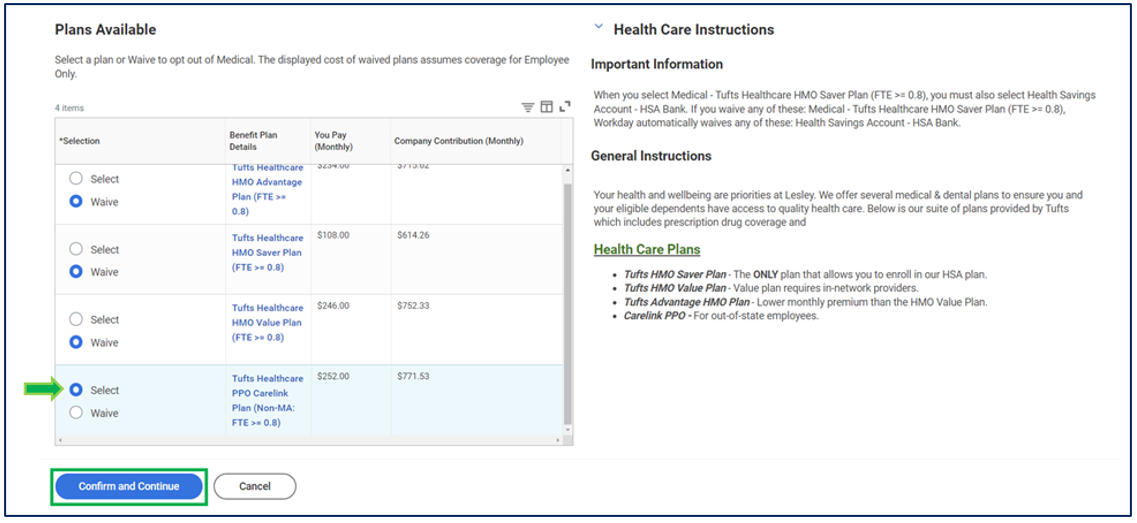Click the horizontal scrollbar under plans table
The height and width of the screenshot is (523, 1137).
coord(310,440)
